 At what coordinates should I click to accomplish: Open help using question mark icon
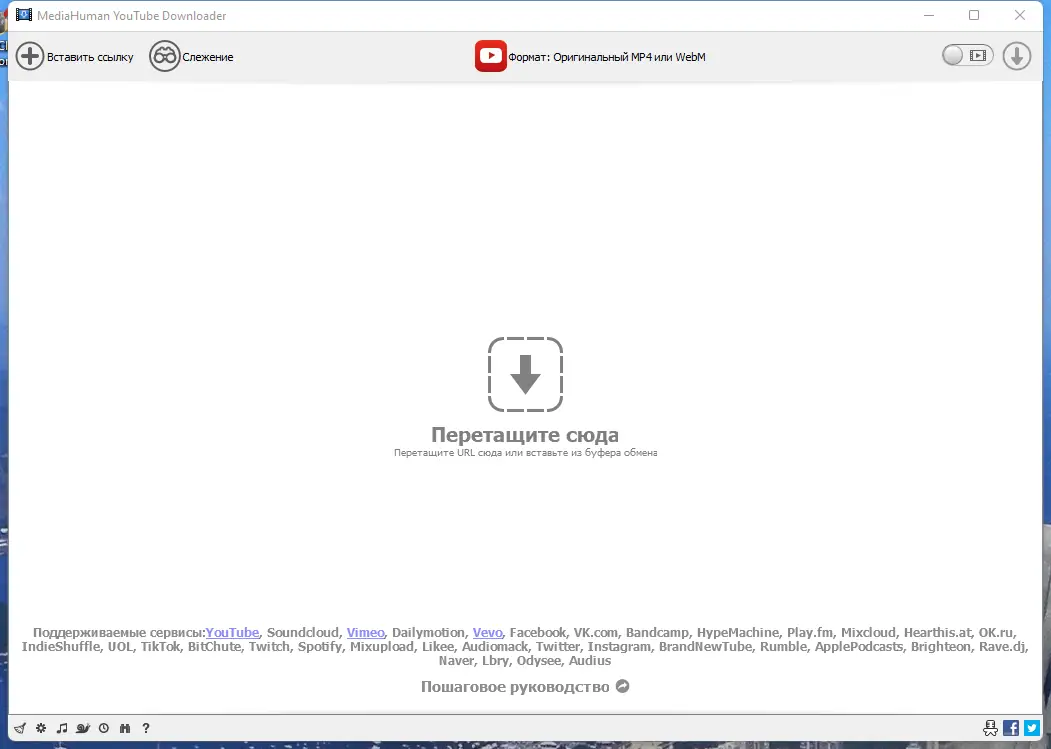(146, 728)
